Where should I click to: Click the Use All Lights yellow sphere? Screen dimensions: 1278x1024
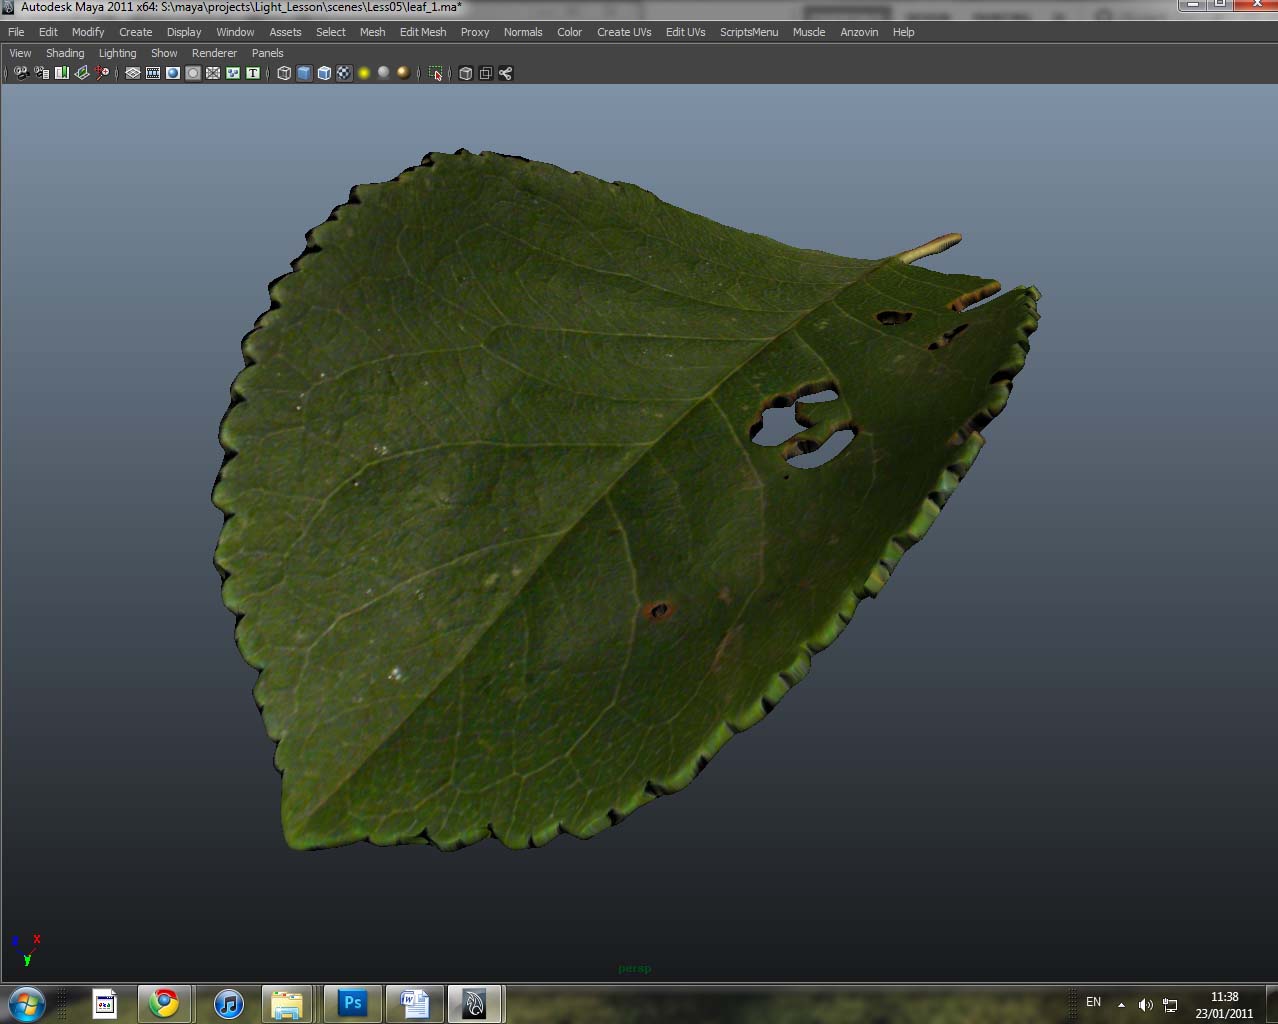pos(364,73)
